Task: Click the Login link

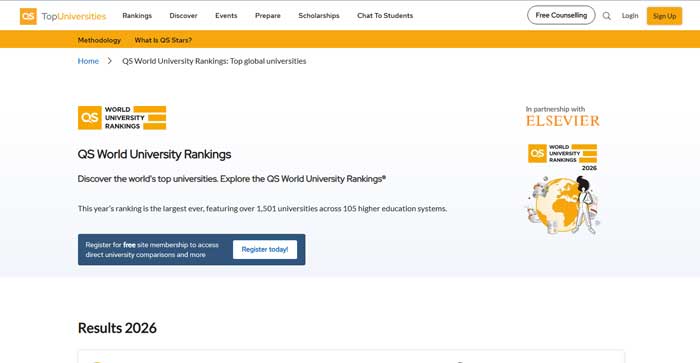Action: pyautogui.click(x=630, y=16)
